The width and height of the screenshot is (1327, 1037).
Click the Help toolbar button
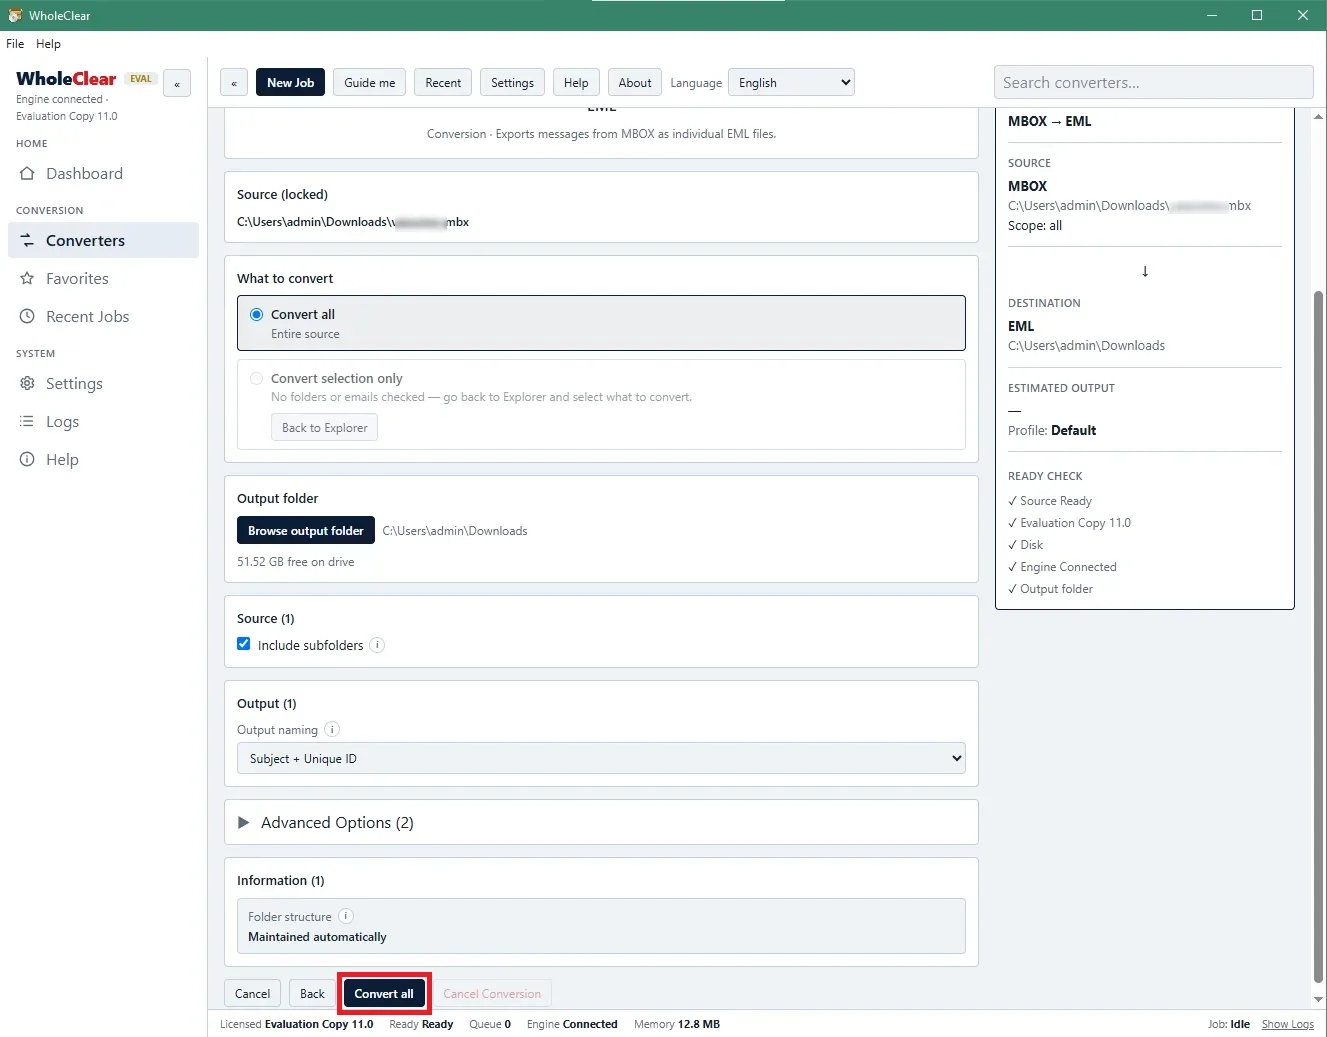pyautogui.click(x=576, y=83)
